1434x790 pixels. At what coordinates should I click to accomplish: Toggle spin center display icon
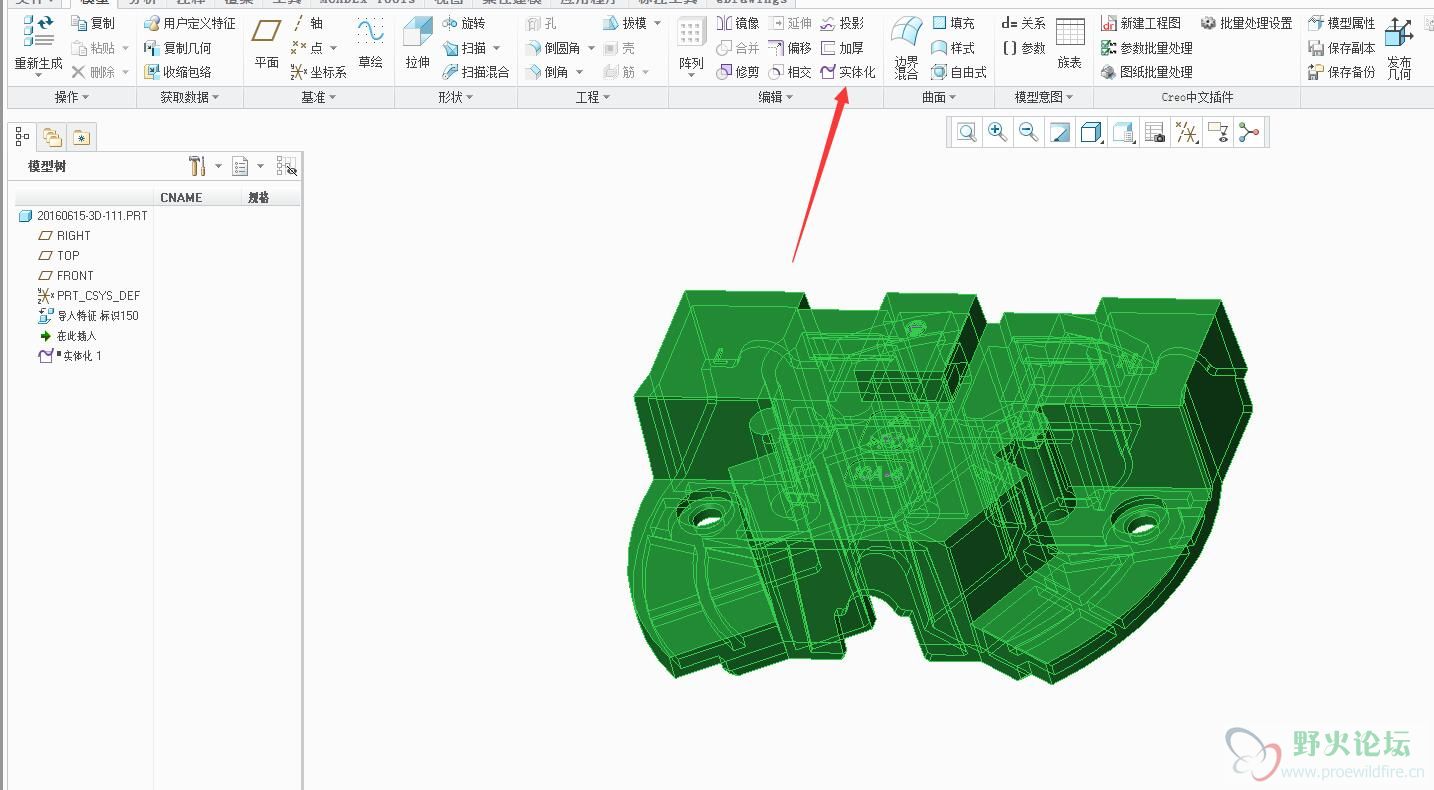tap(1249, 132)
